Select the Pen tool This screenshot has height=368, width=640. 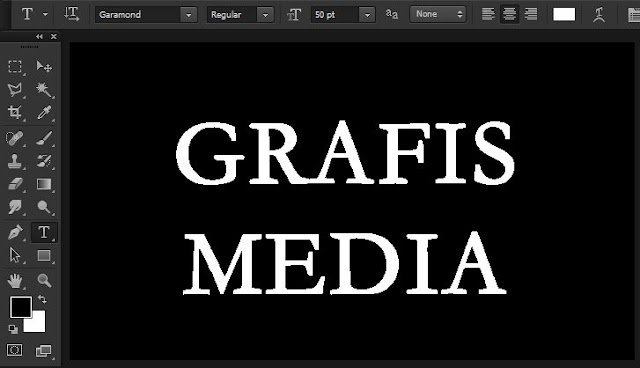[15, 233]
